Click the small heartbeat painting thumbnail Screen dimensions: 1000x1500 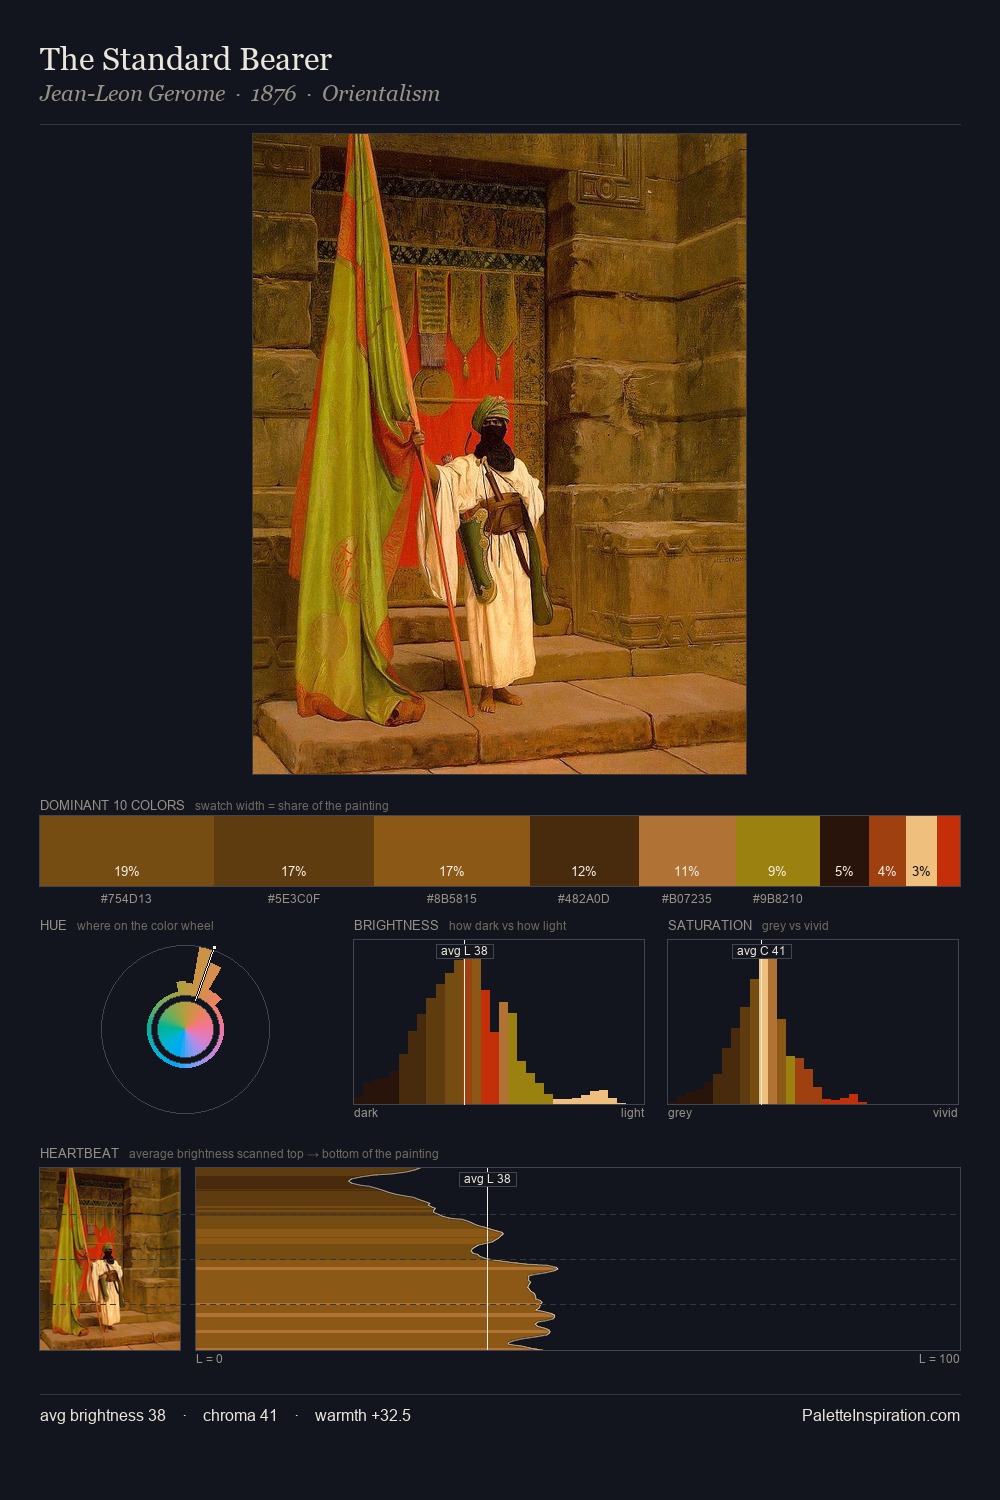click(110, 1259)
